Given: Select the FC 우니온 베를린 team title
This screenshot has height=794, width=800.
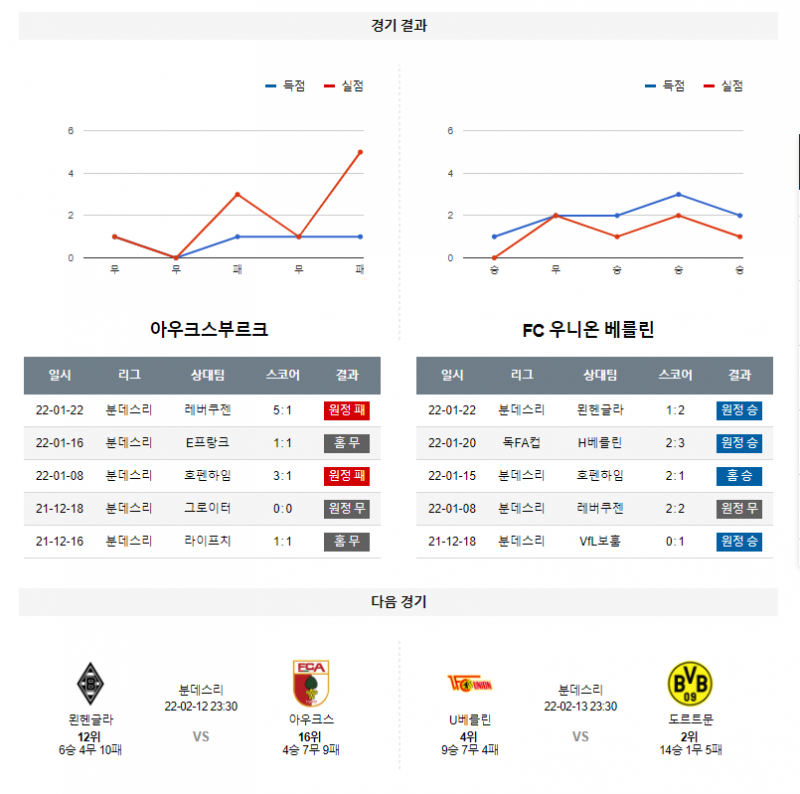Looking at the screenshot, I should [588, 330].
